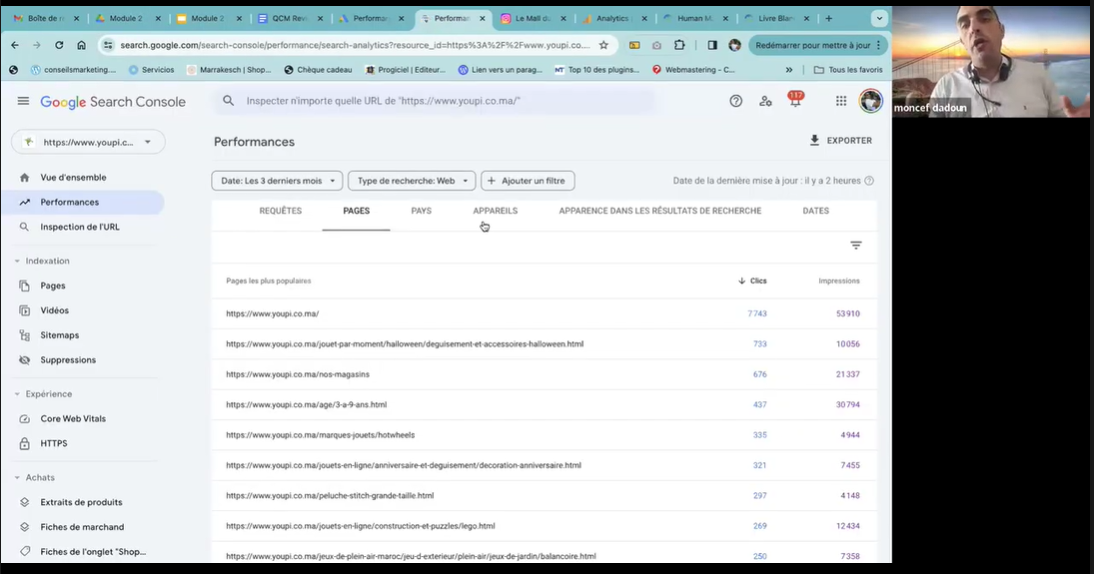Viewport: 1094px width, 574px height.
Task: Go to browser home icon
Action: point(82,45)
